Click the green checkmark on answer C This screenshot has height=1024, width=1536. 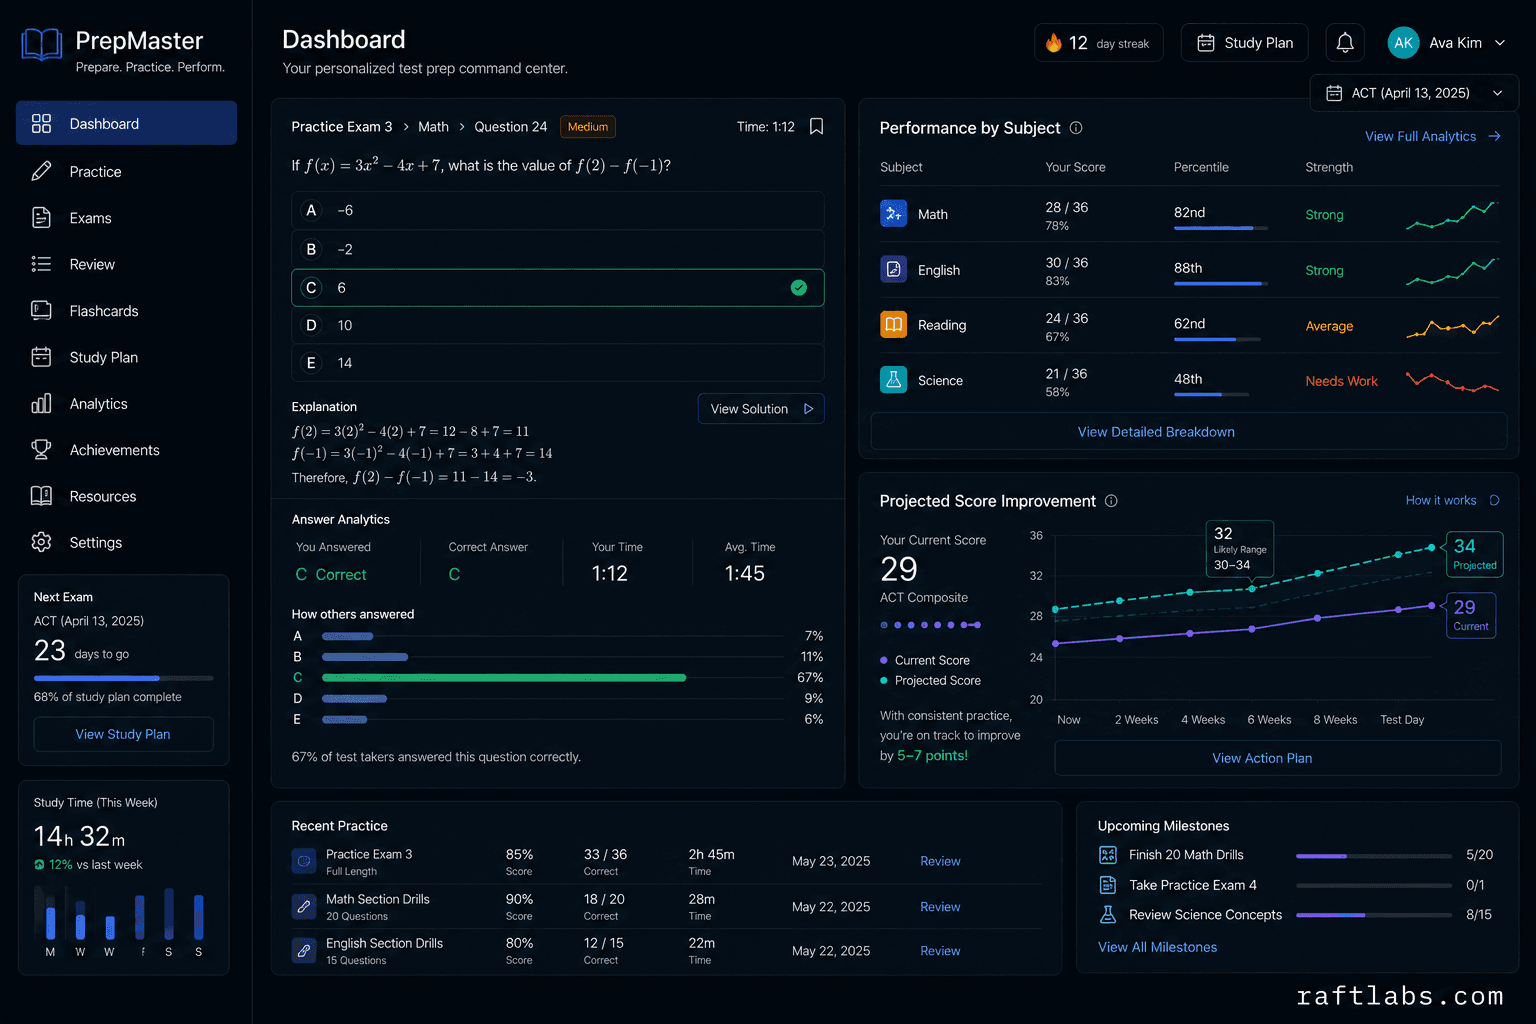coord(799,288)
